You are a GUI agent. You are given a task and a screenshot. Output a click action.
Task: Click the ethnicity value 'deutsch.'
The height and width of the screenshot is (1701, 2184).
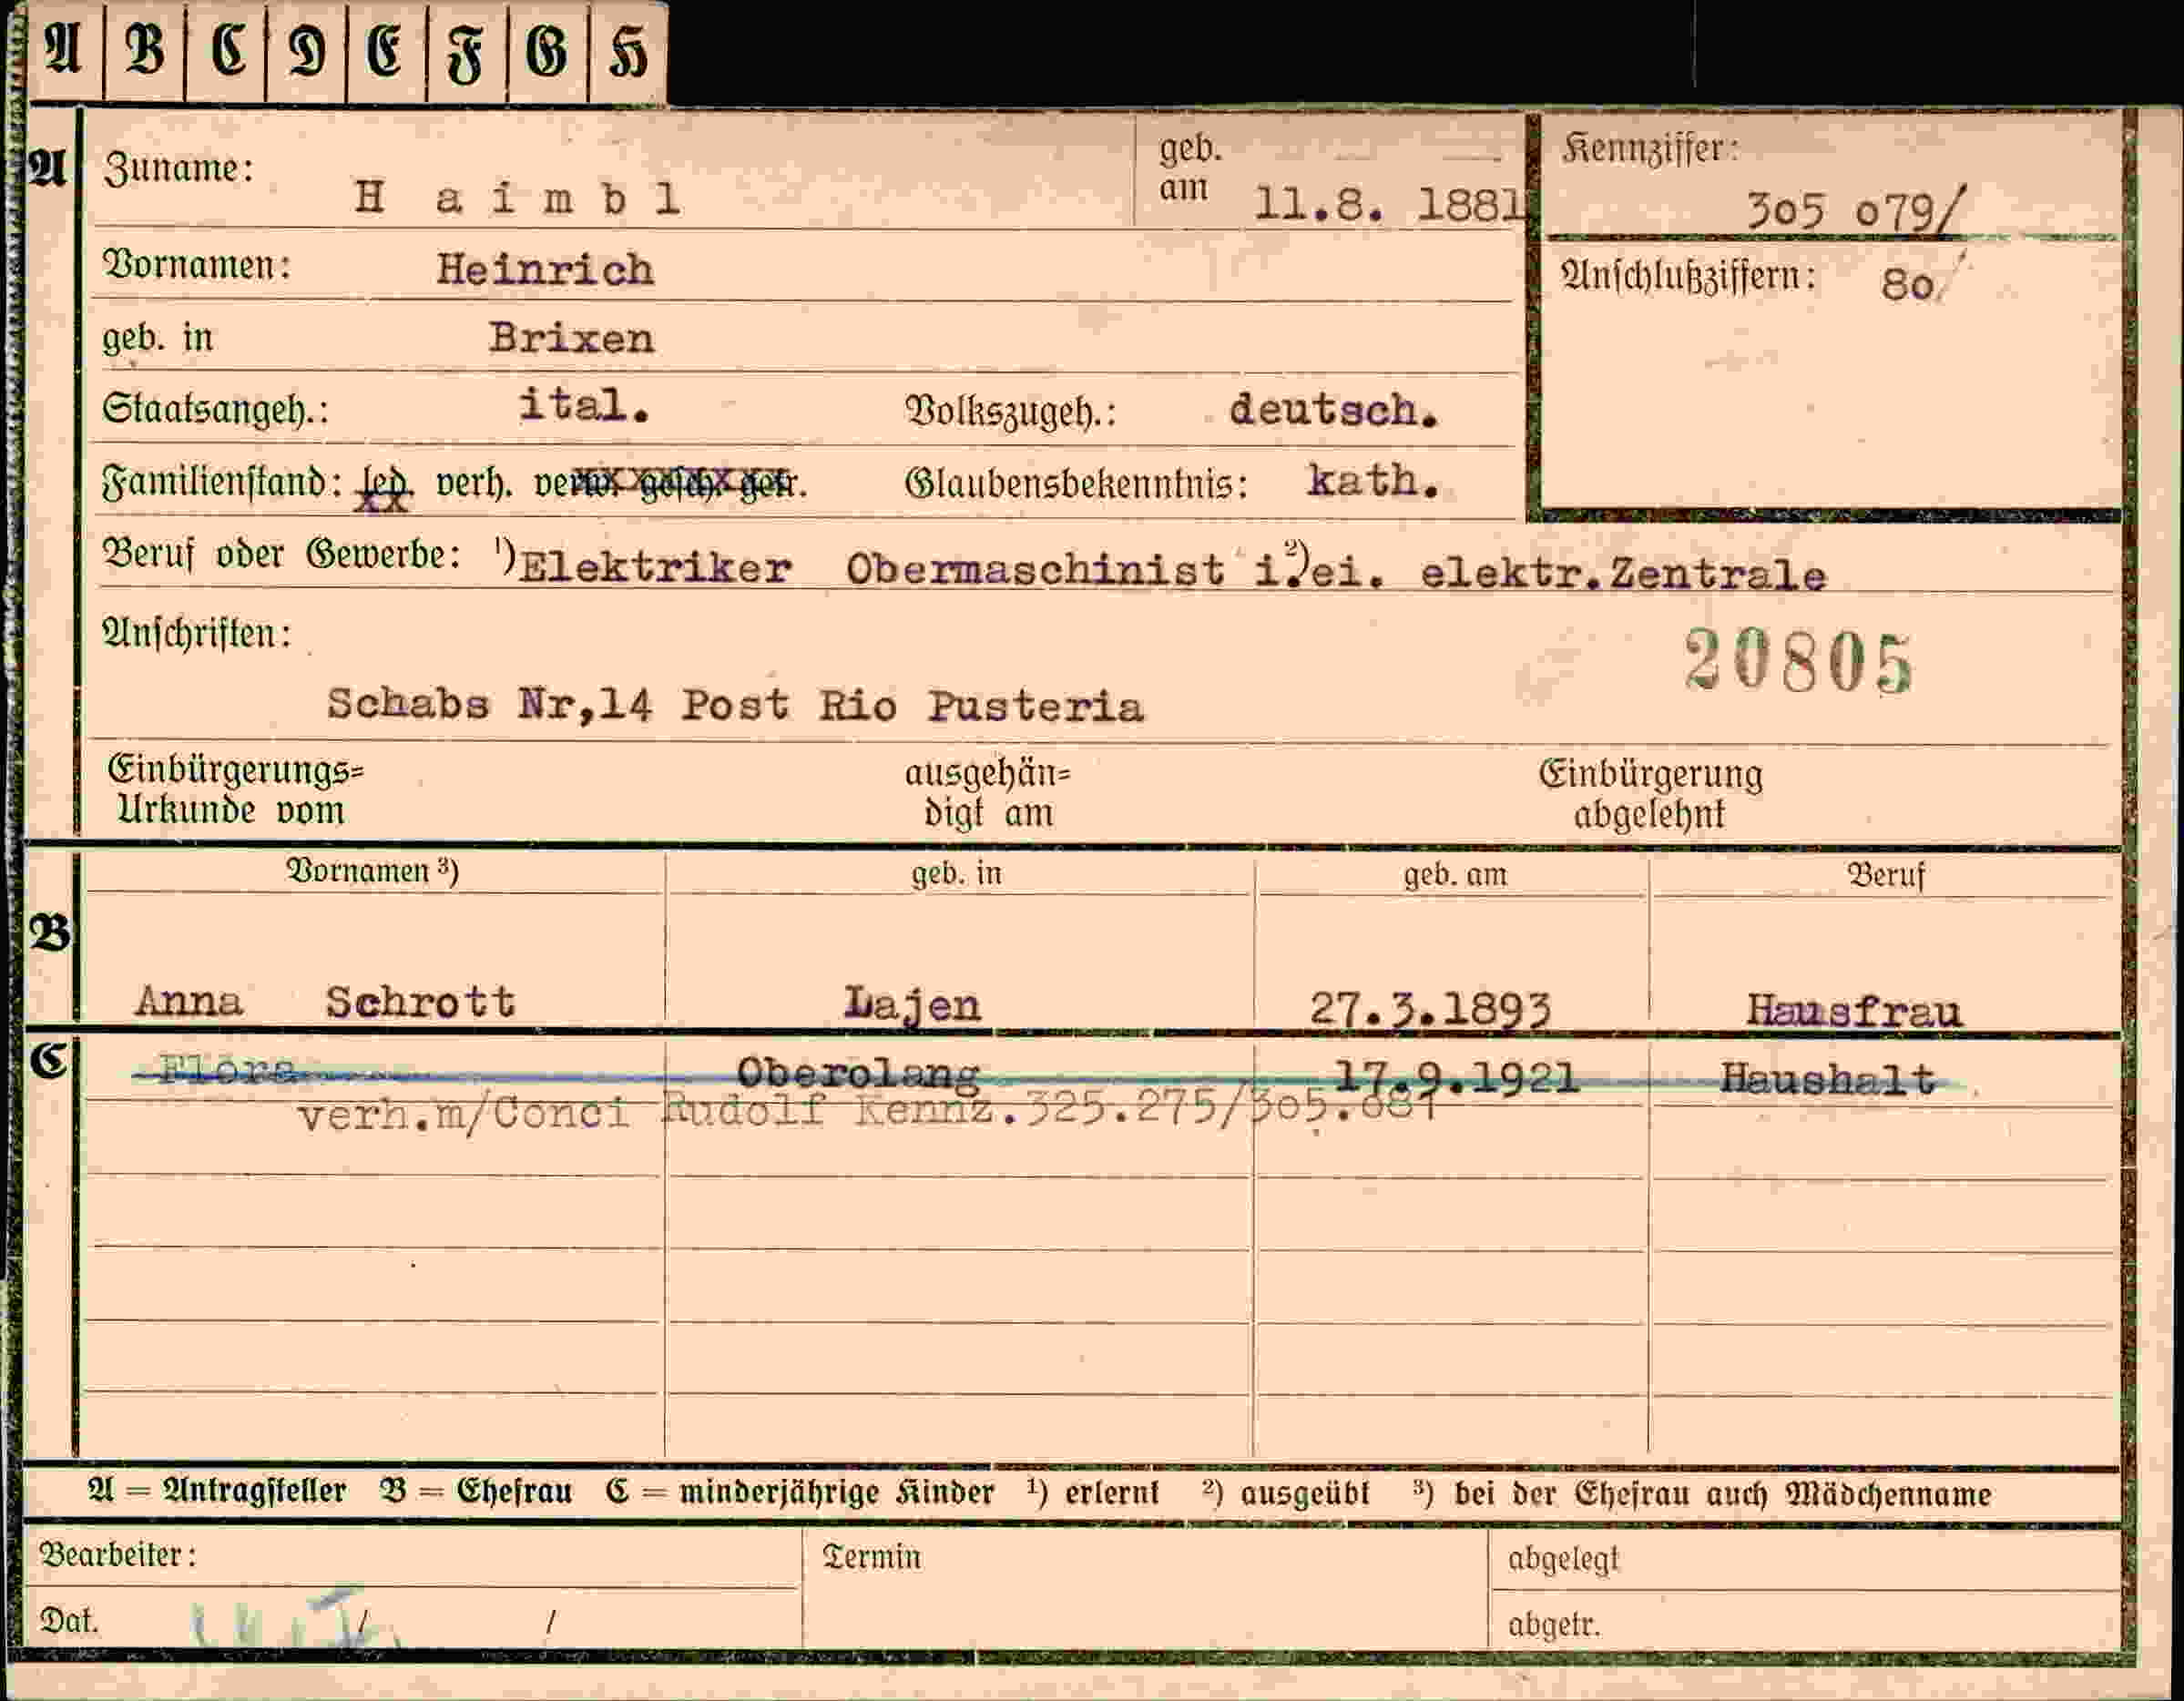[1334, 410]
